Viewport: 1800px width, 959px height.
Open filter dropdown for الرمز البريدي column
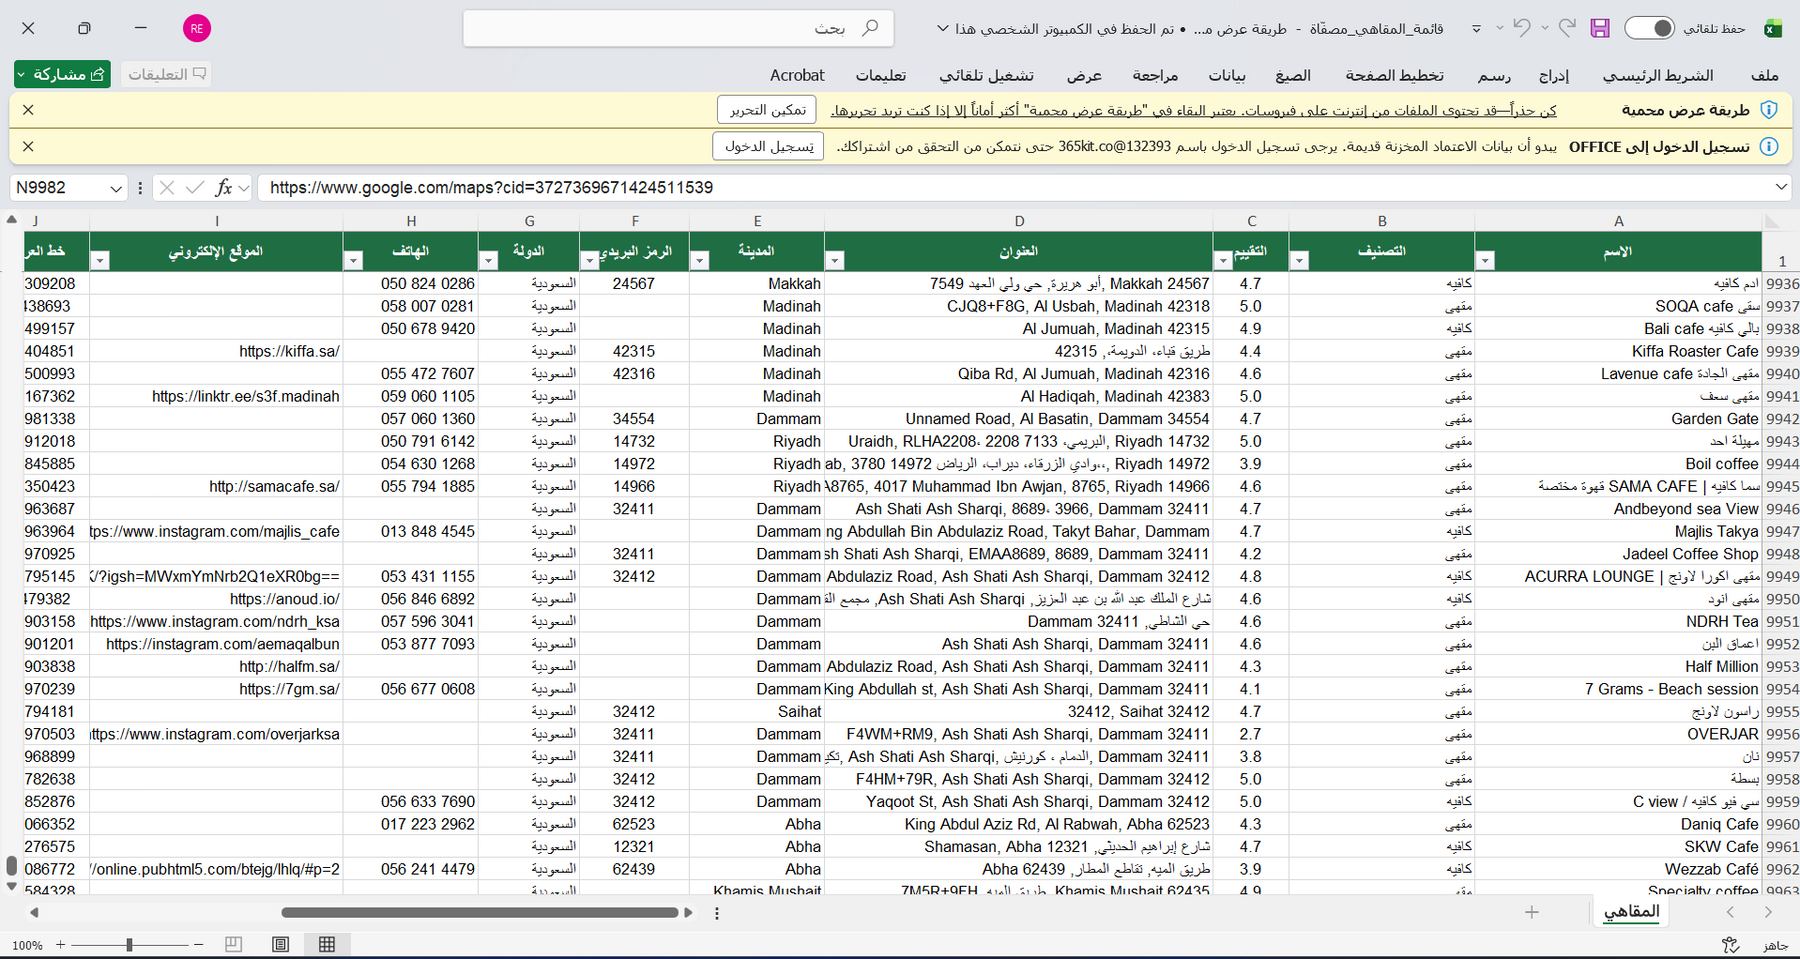click(x=590, y=261)
